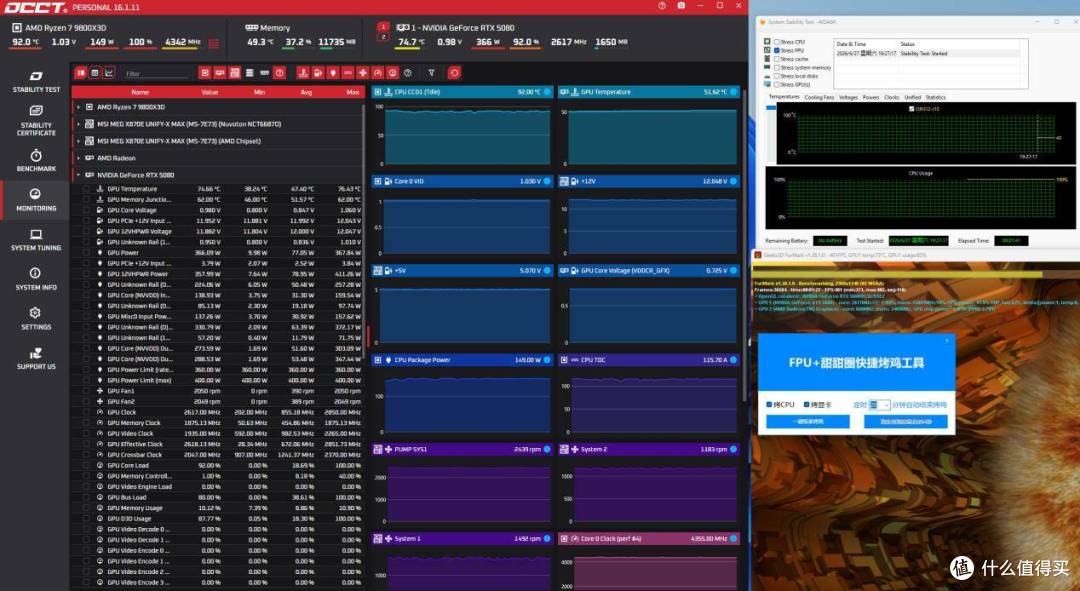Expand MSI MEG X870E Nuvoton NCT6687D node
Image resolution: width=1080 pixels, height=591 pixels.
tap(79, 124)
